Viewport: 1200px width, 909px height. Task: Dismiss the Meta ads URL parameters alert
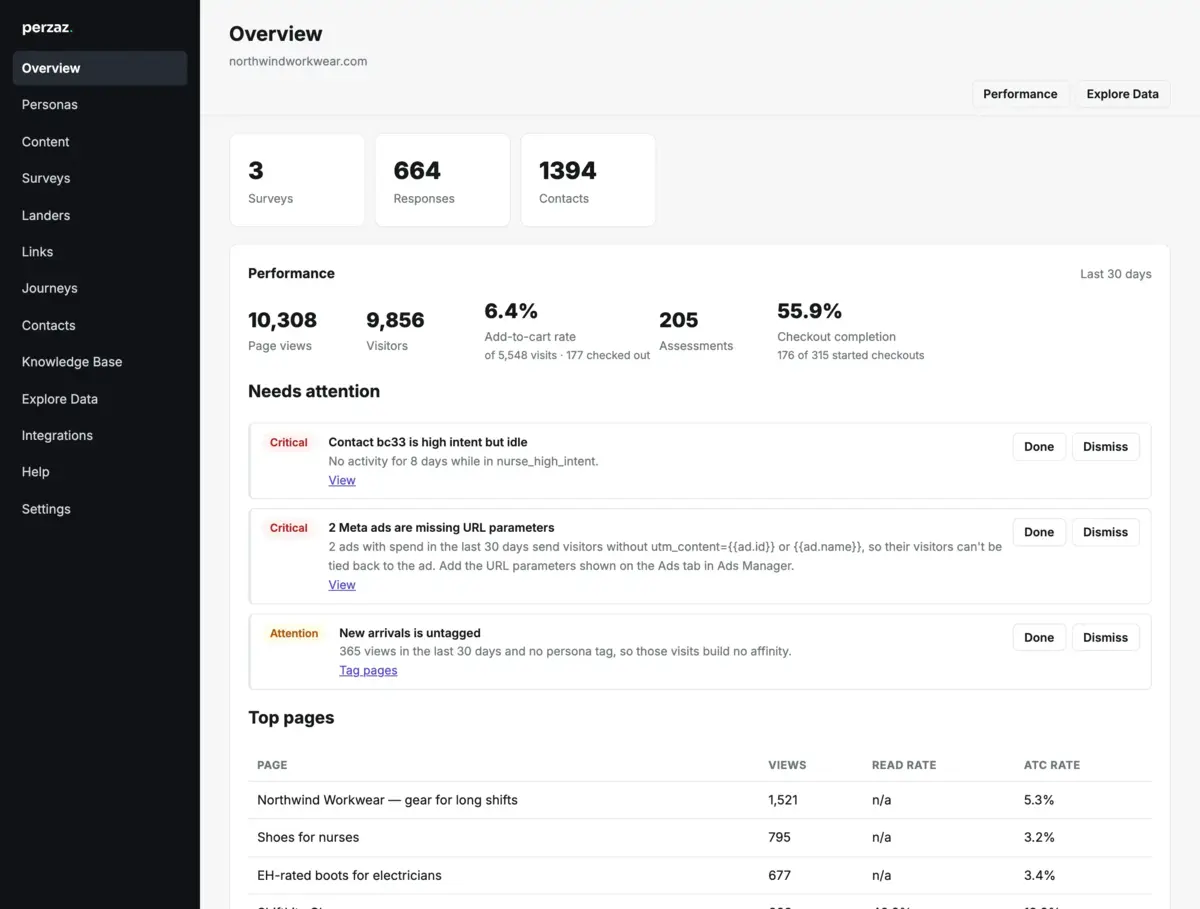pyautogui.click(x=1105, y=532)
